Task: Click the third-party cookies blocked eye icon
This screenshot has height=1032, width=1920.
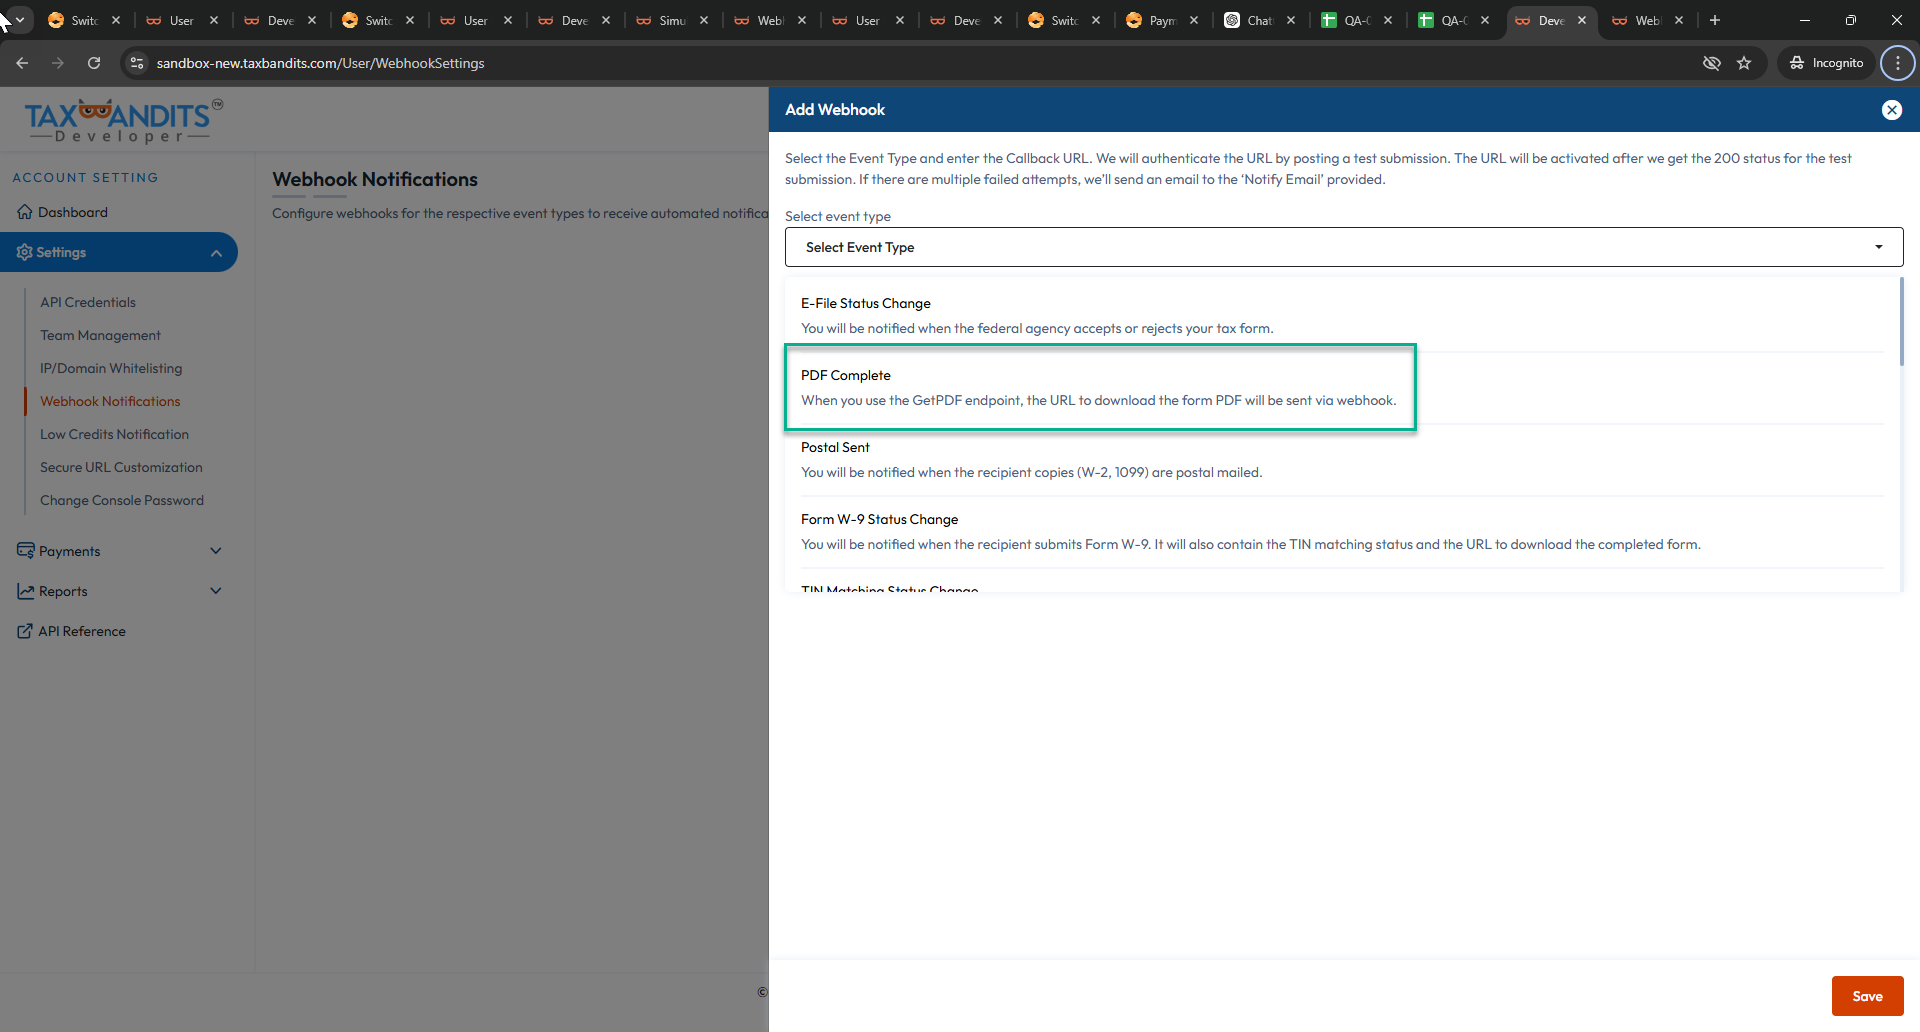Action: [1711, 63]
